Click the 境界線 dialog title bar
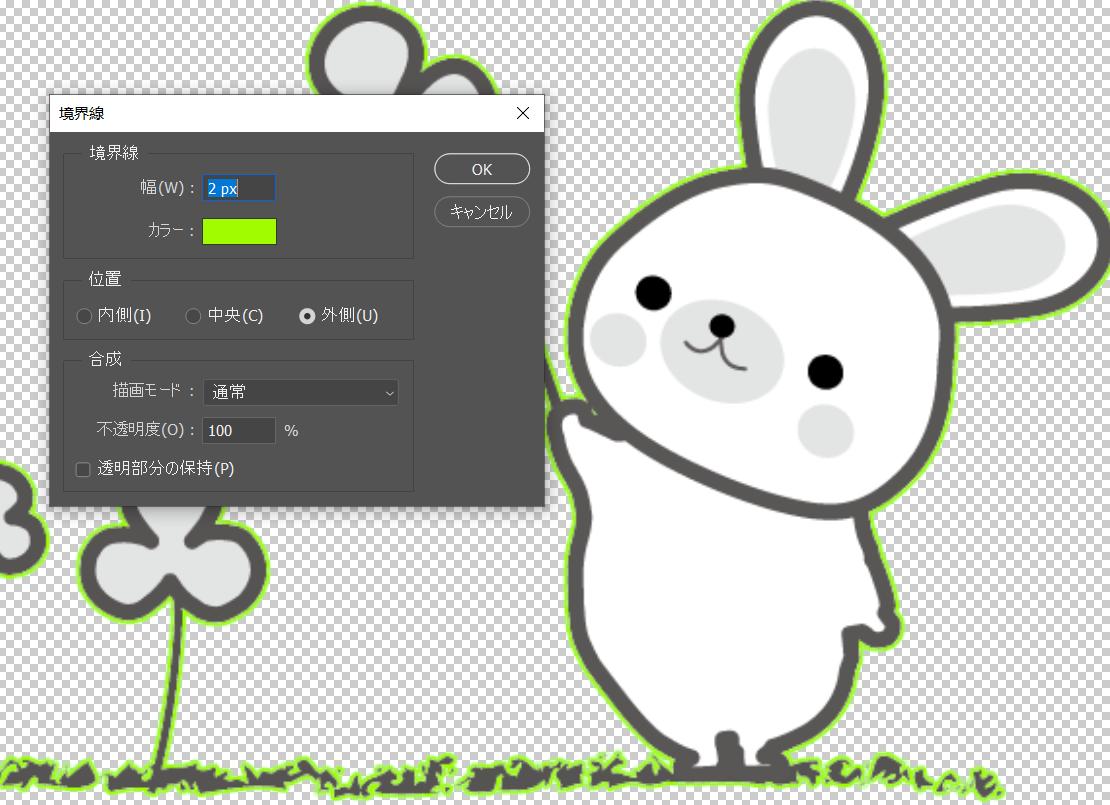The image size is (1110, 805). point(280,113)
